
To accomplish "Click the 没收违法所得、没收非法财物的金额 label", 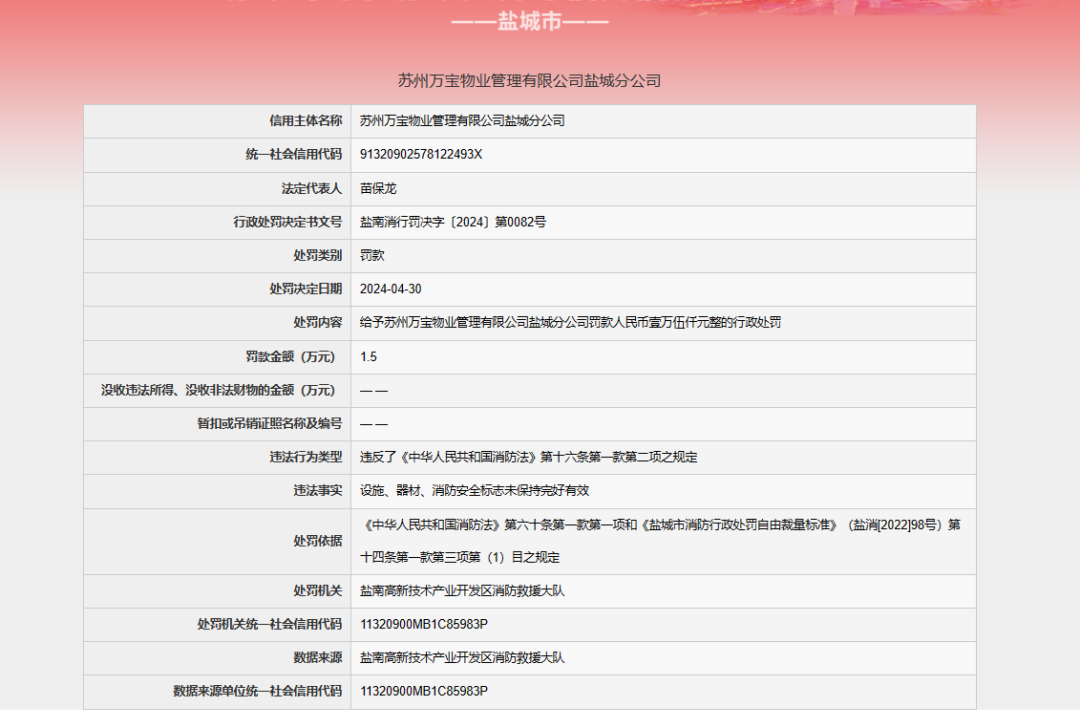I will (218, 391).
